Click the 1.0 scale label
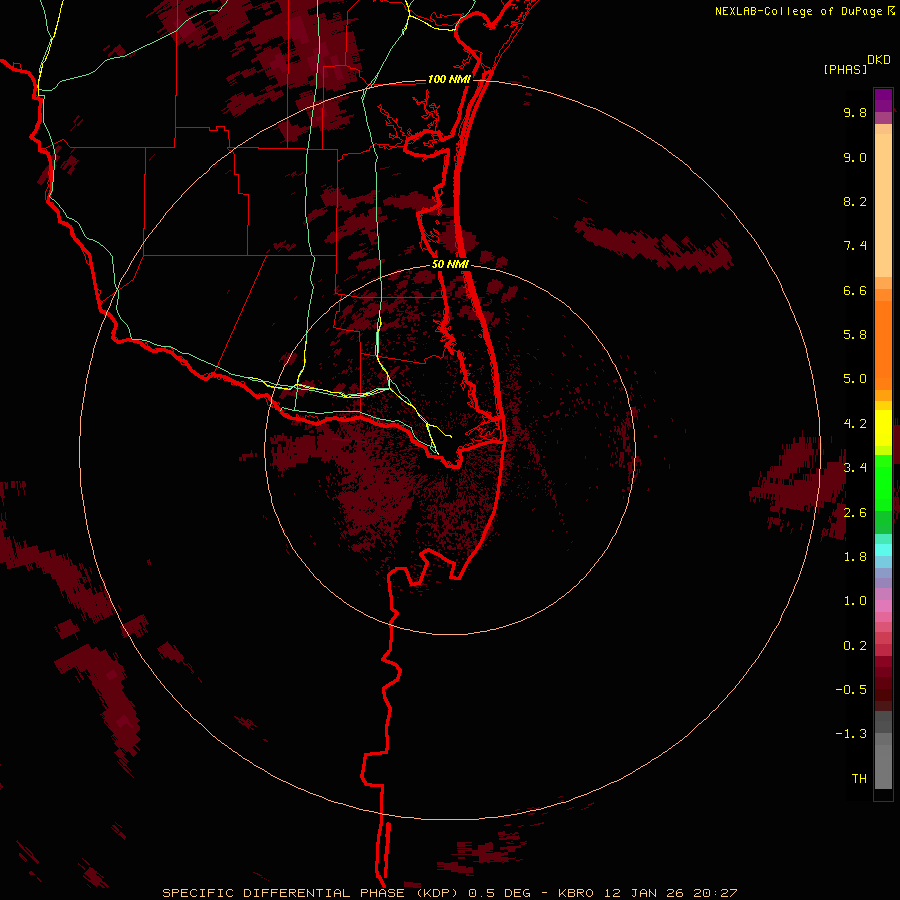This screenshot has height=900, width=900. (855, 601)
